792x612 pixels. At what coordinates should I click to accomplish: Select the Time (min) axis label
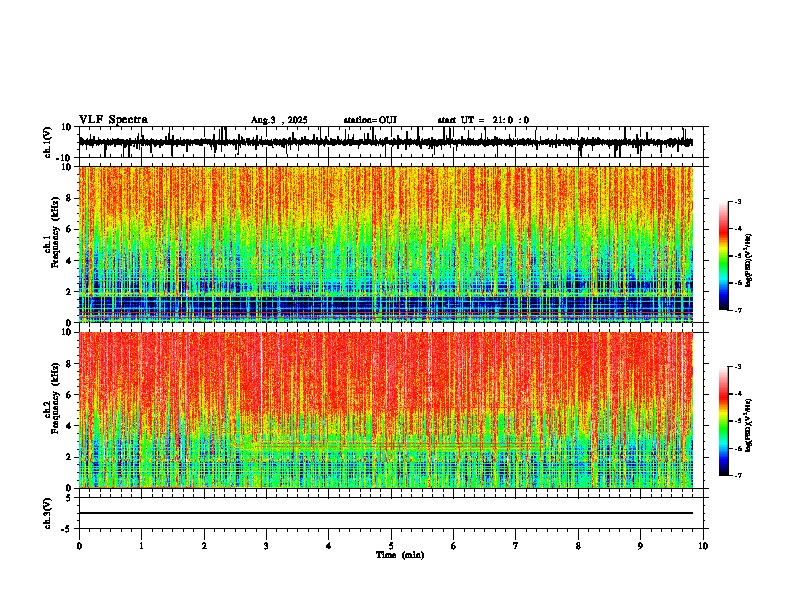click(400, 555)
